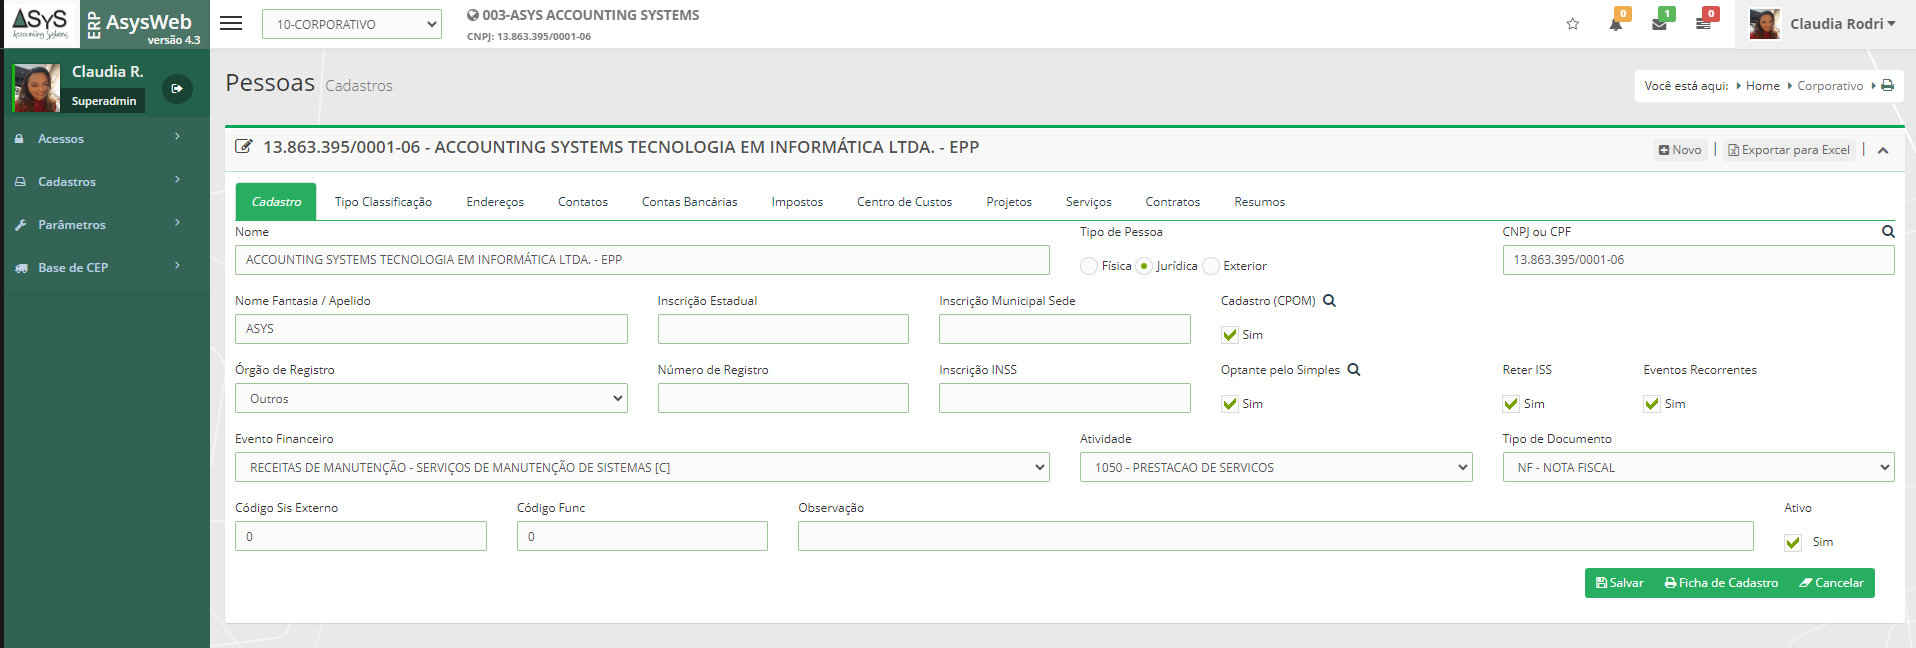
Task: Open the Órgão de Registro dropdown
Action: [431, 398]
